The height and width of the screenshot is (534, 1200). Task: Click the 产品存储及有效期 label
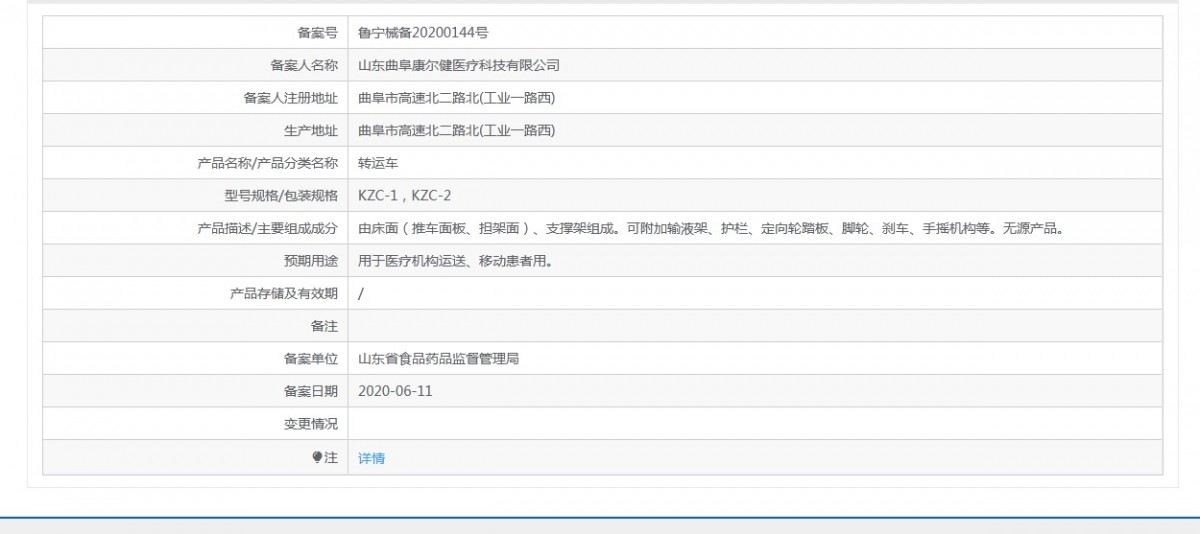pyautogui.click(x=284, y=294)
